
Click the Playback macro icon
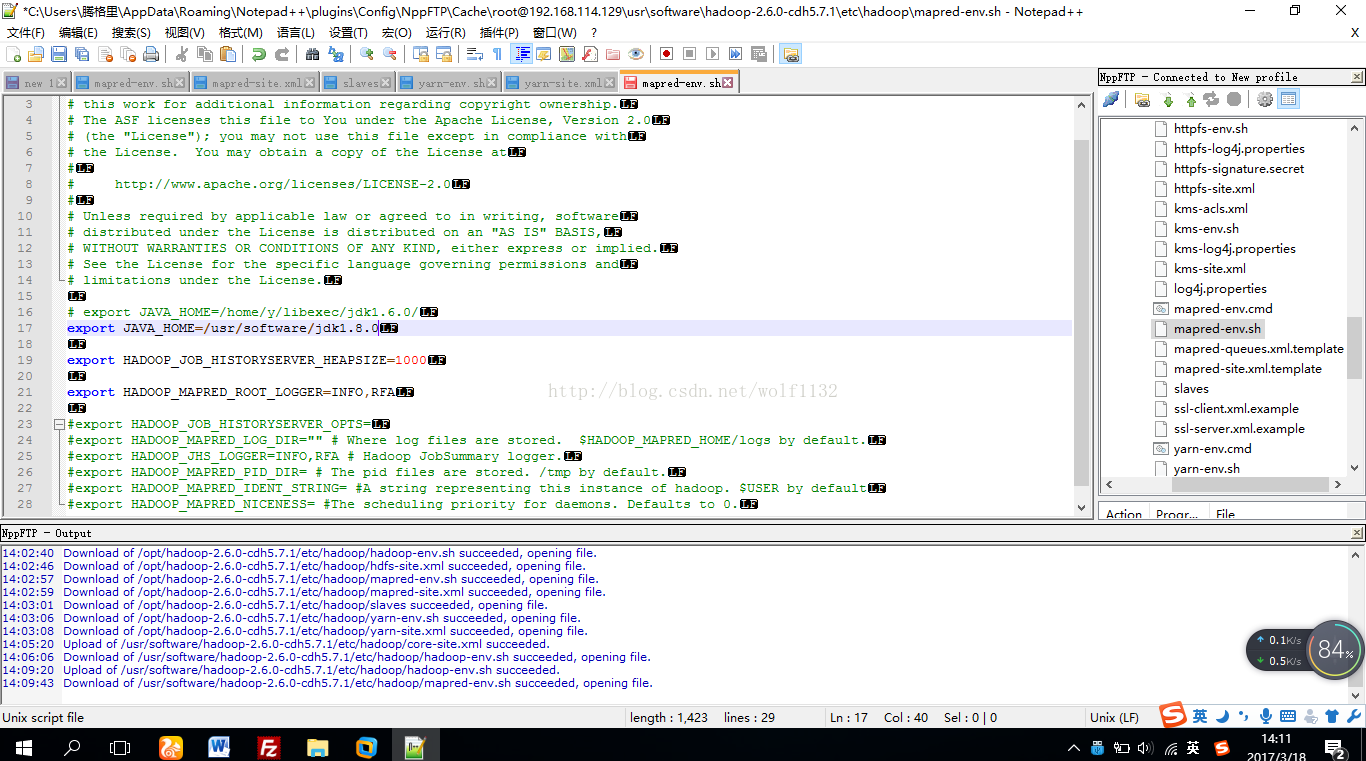[x=712, y=54]
